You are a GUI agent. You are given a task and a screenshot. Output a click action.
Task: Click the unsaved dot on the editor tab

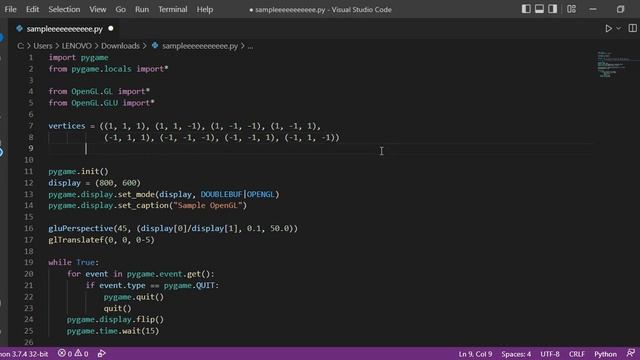point(111,29)
